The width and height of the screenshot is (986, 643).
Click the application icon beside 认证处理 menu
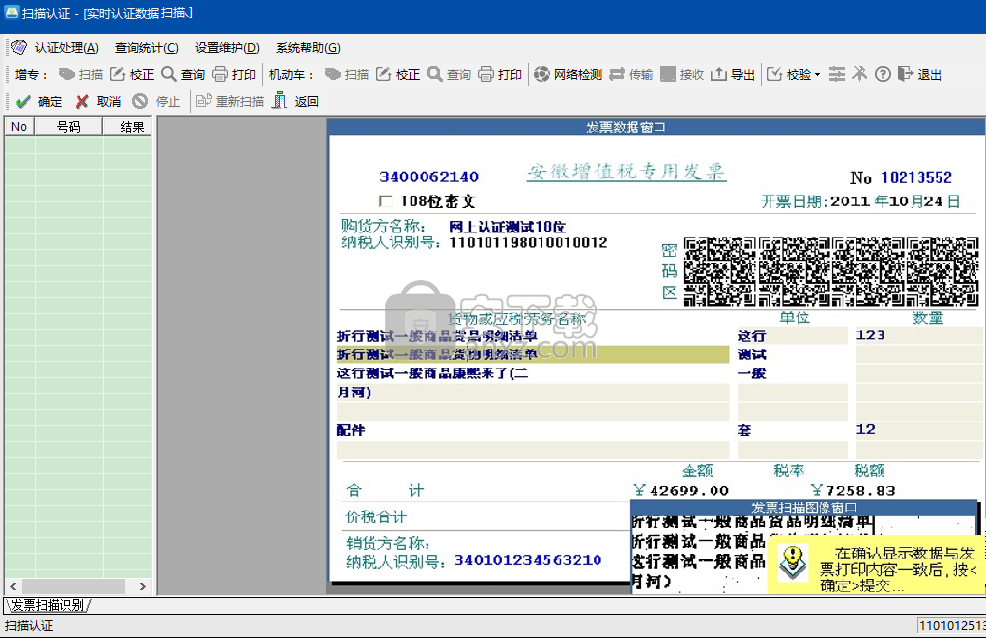point(19,47)
